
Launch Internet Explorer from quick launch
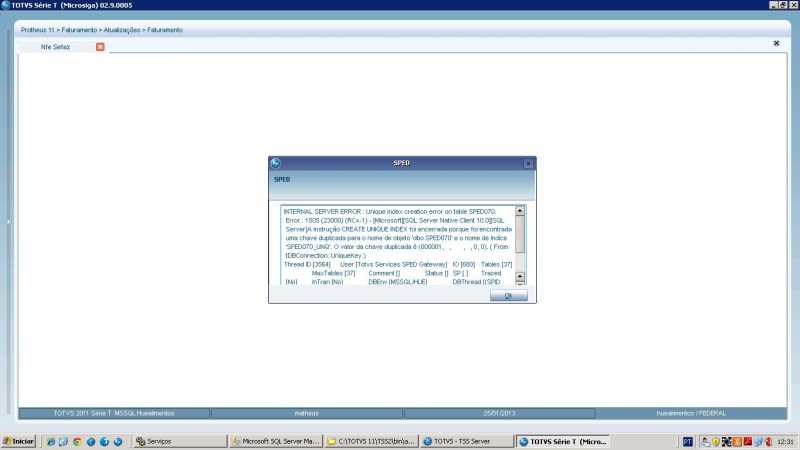point(51,442)
